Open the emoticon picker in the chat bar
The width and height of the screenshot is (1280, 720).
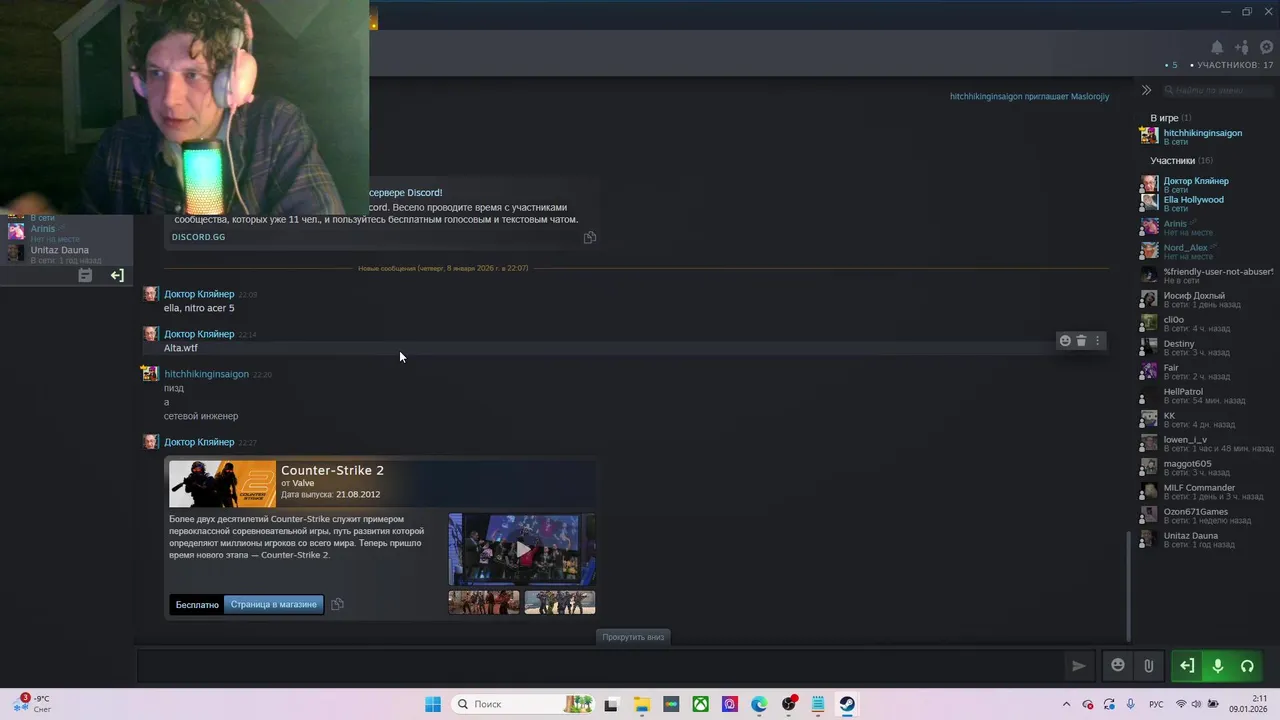click(1118, 666)
